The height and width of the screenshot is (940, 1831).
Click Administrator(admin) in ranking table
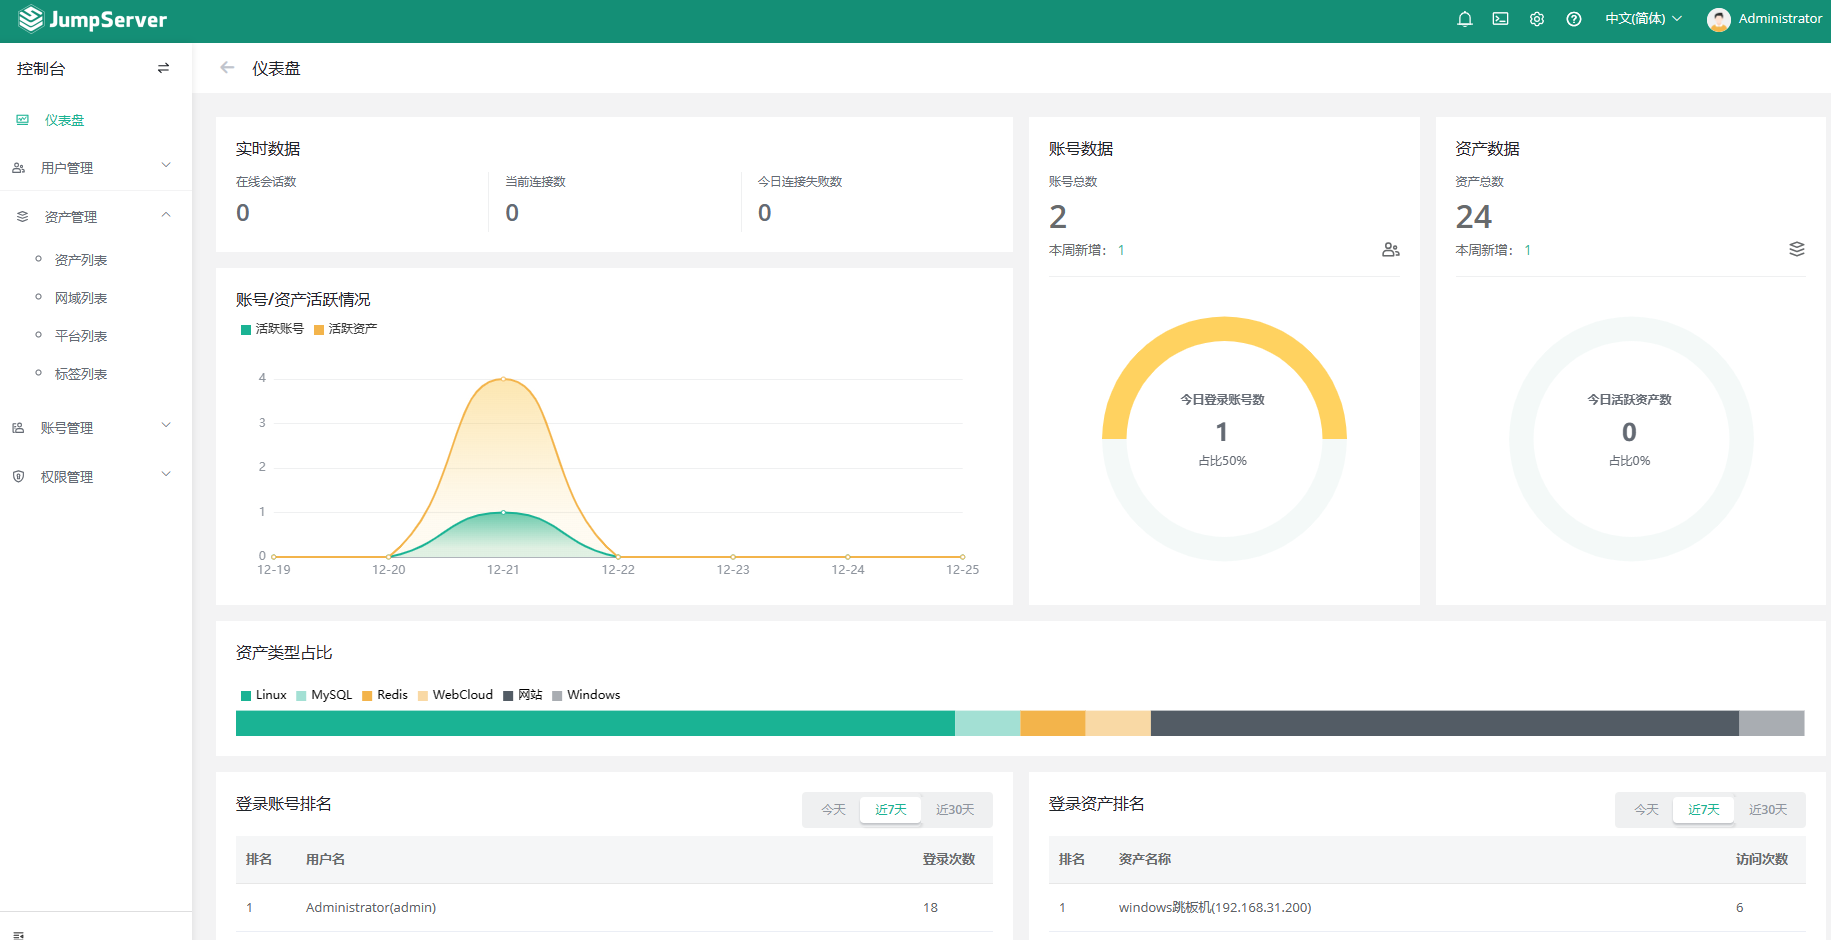pyautogui.click(x=371, y=908)
